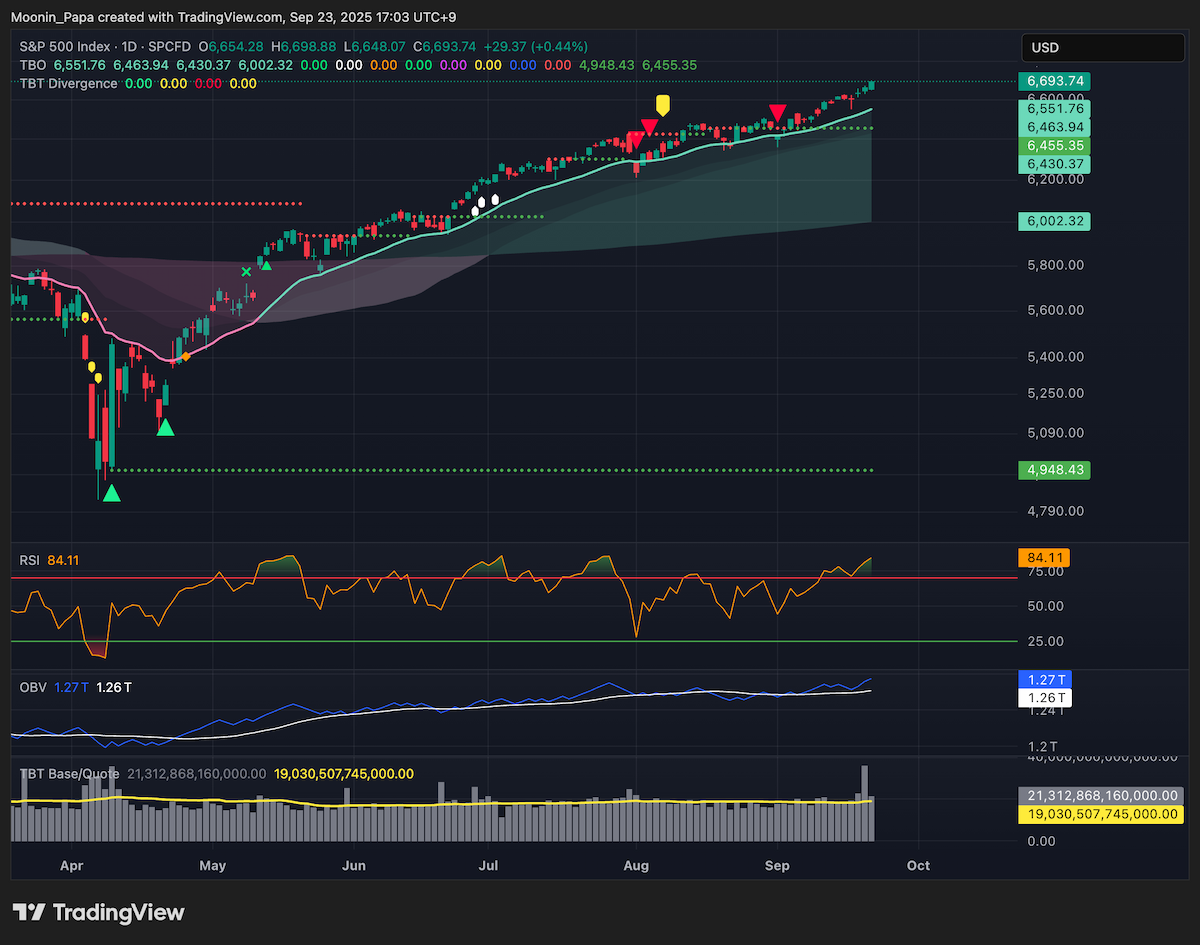Screen dimensions: 1200x945
Task: Click the TBT Base/Quote legend title
Action: (70, 774)
